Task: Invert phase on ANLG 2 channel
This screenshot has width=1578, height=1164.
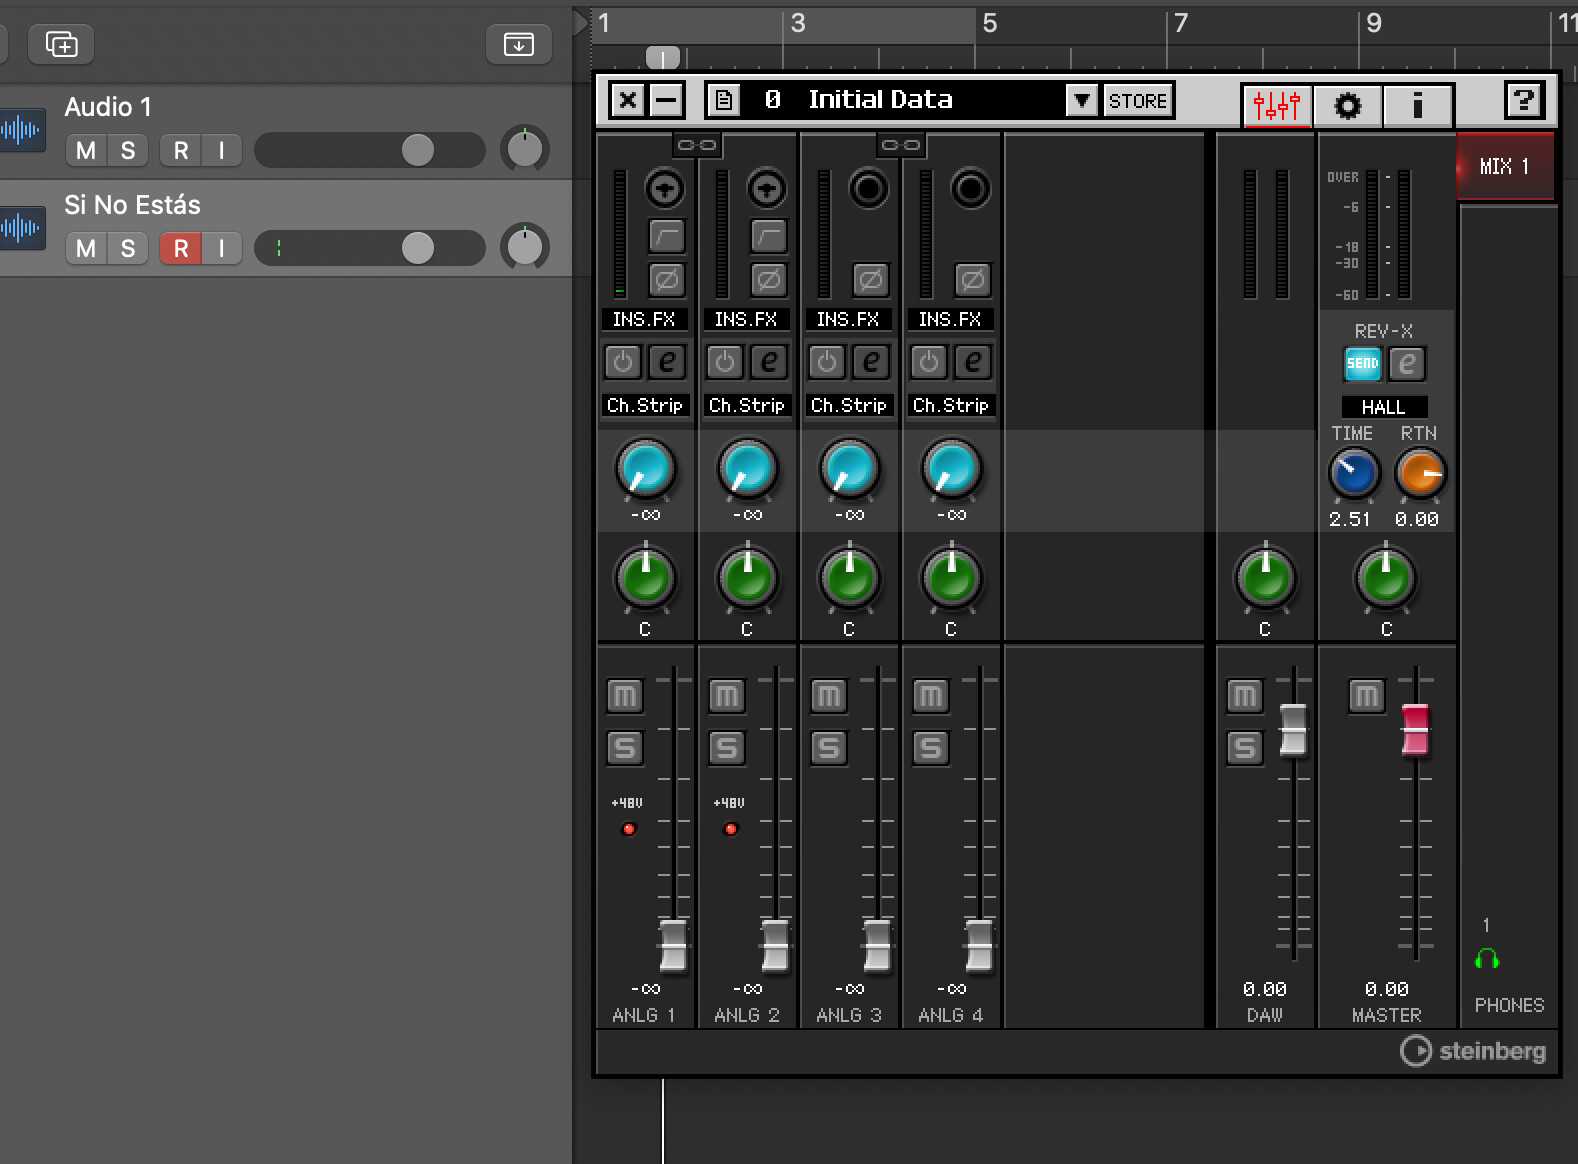Action: point(768,280)
